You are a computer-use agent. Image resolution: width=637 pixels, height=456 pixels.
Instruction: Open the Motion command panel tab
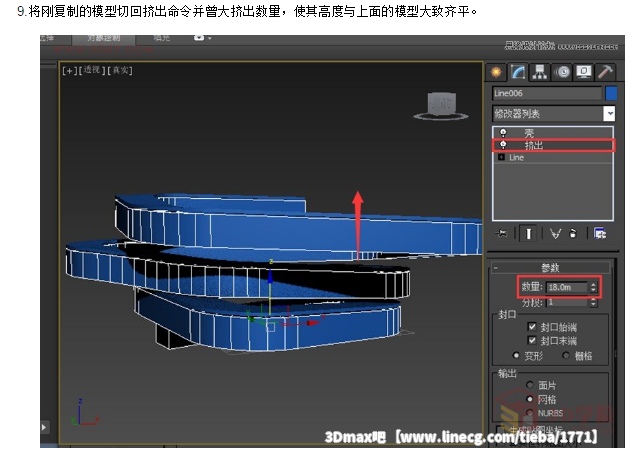click(x=562, y=72)
